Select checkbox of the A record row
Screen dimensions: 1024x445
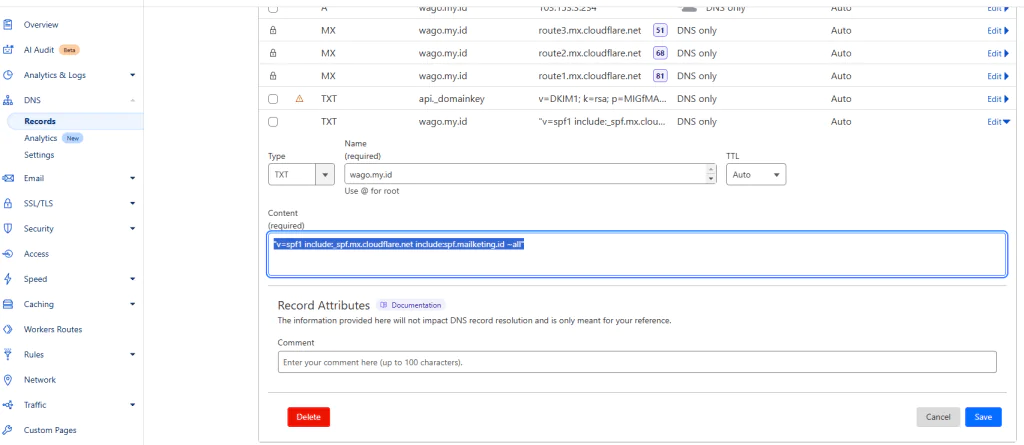tap(273, 8)
